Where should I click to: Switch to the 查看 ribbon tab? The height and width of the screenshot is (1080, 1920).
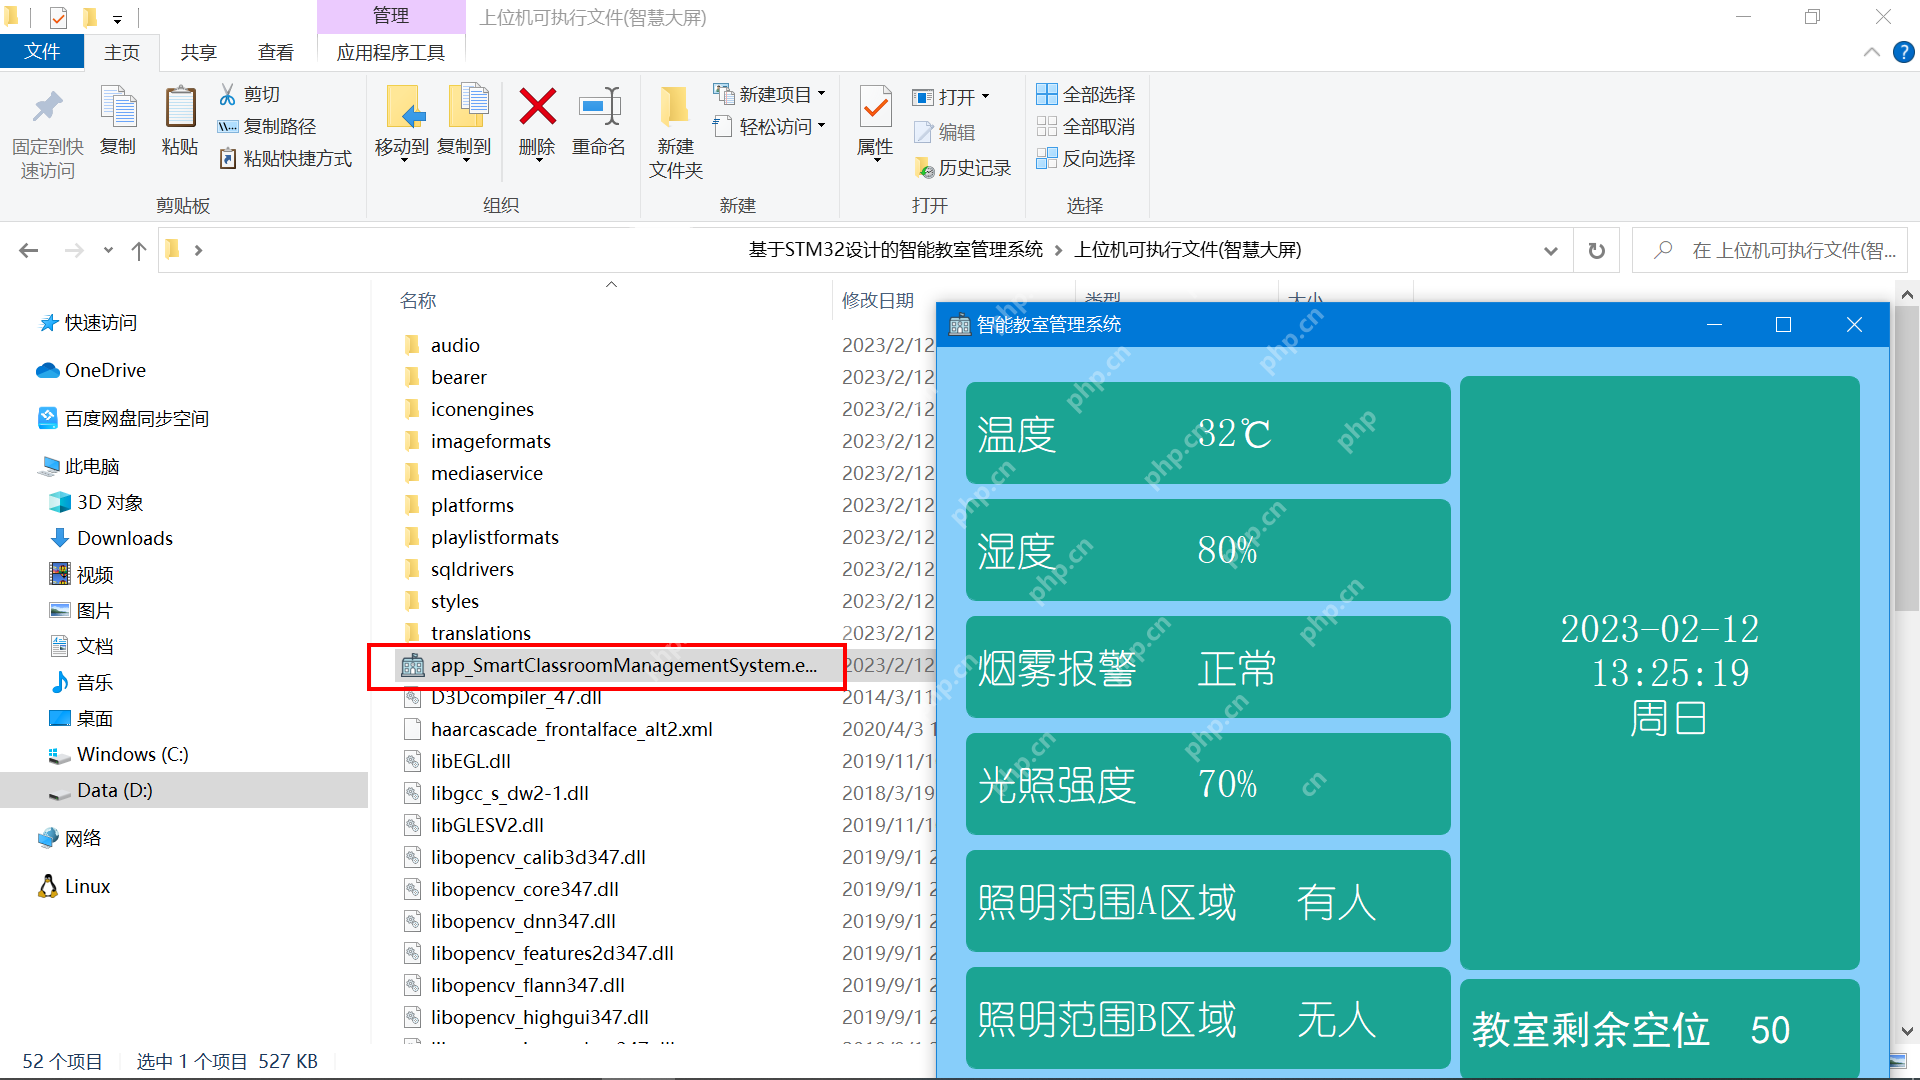point(276,52)
